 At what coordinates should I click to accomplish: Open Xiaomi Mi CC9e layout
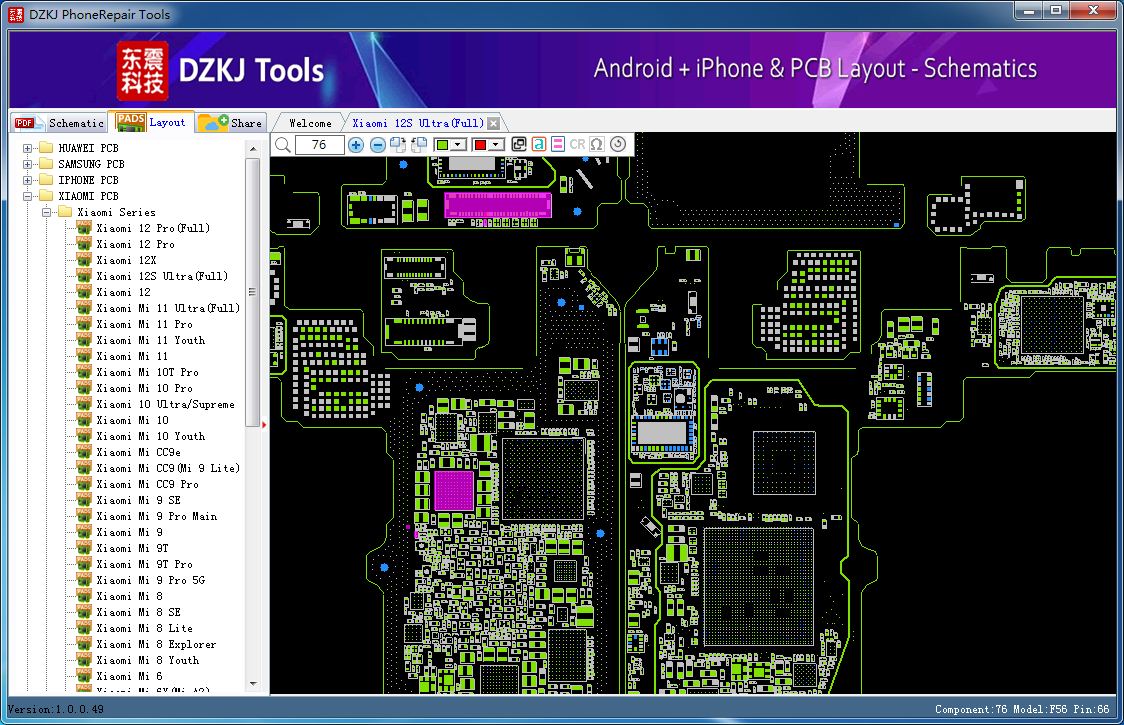pos(138,452)
